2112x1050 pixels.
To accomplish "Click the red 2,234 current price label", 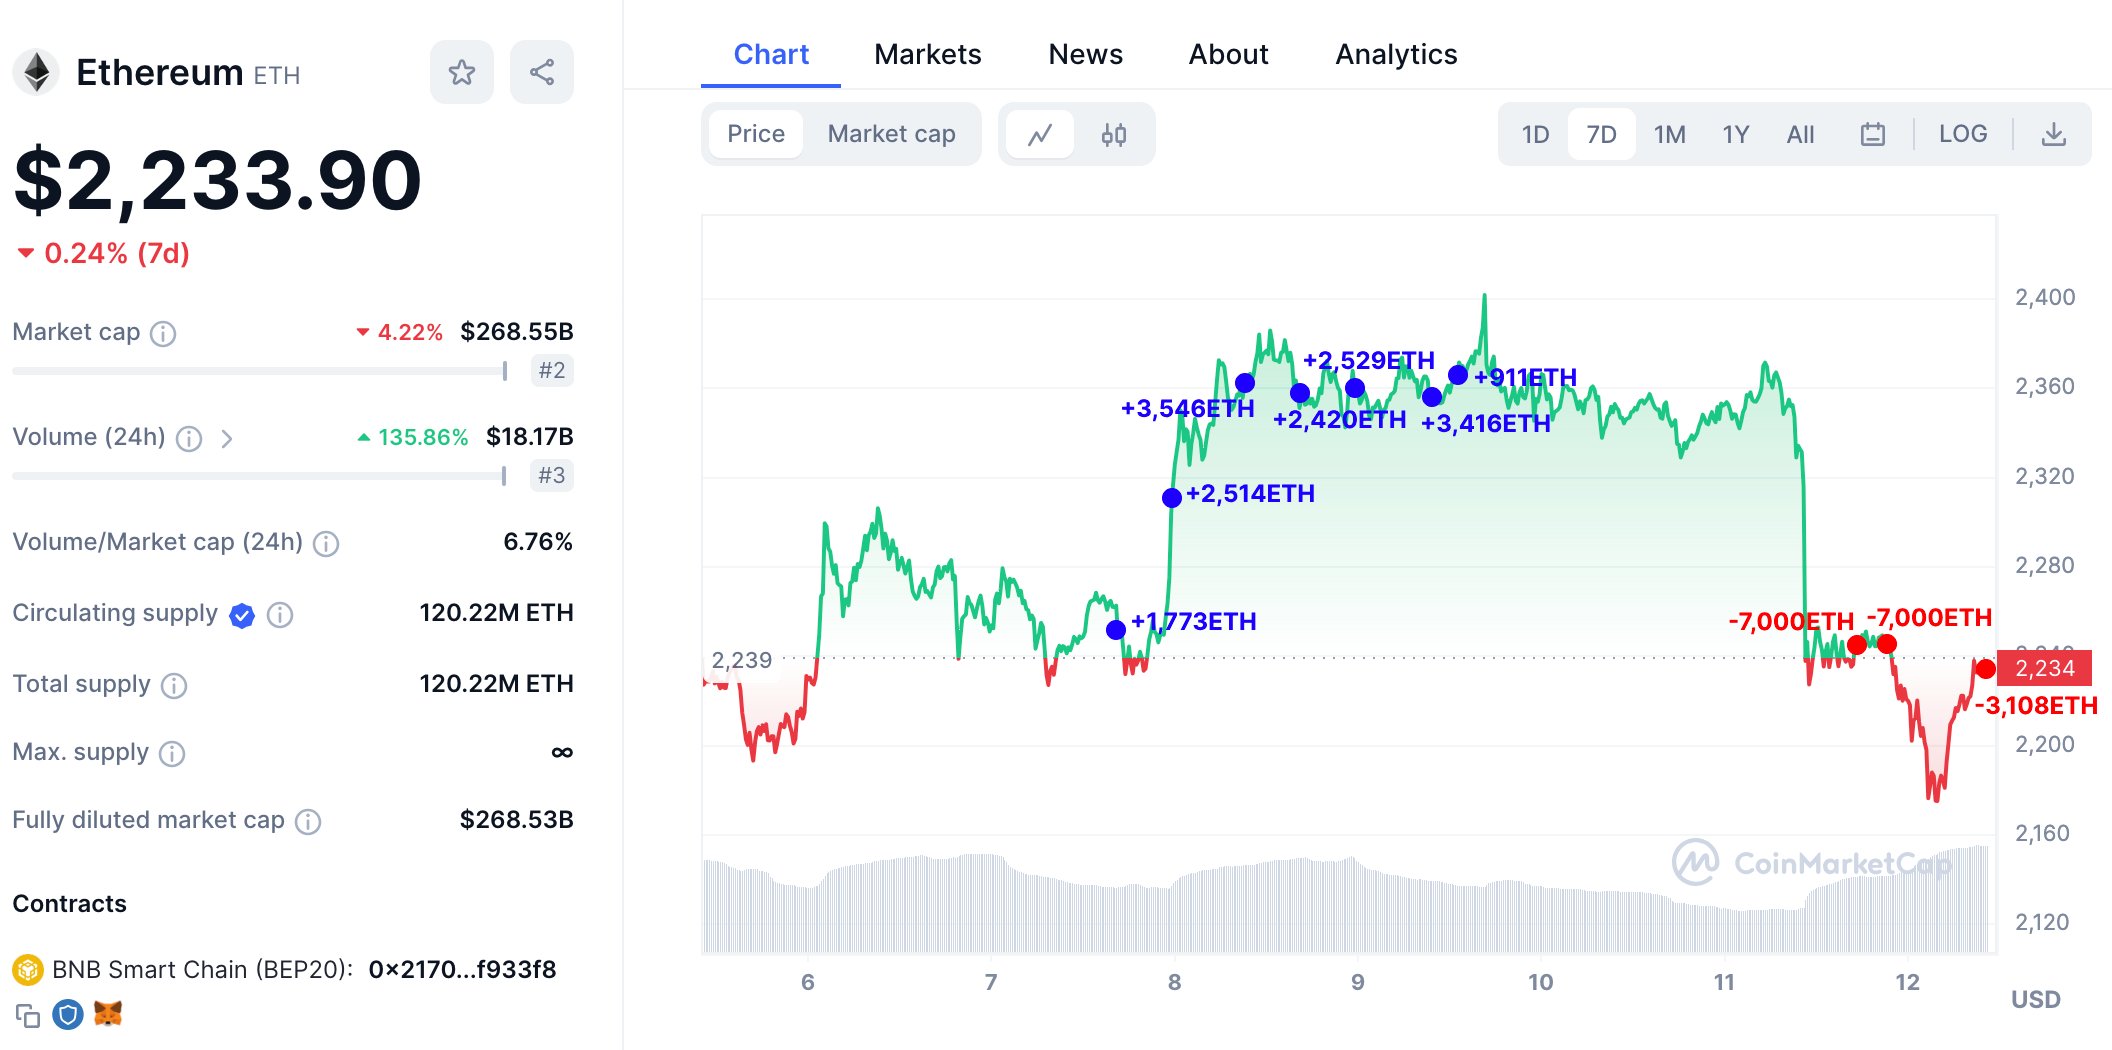I will point(2044,668).
